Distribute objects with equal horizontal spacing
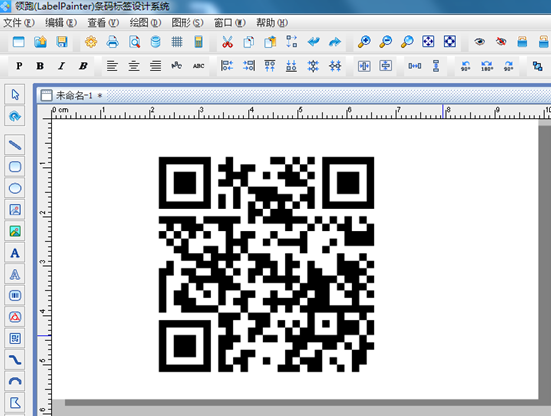 [x=415, y=66]
